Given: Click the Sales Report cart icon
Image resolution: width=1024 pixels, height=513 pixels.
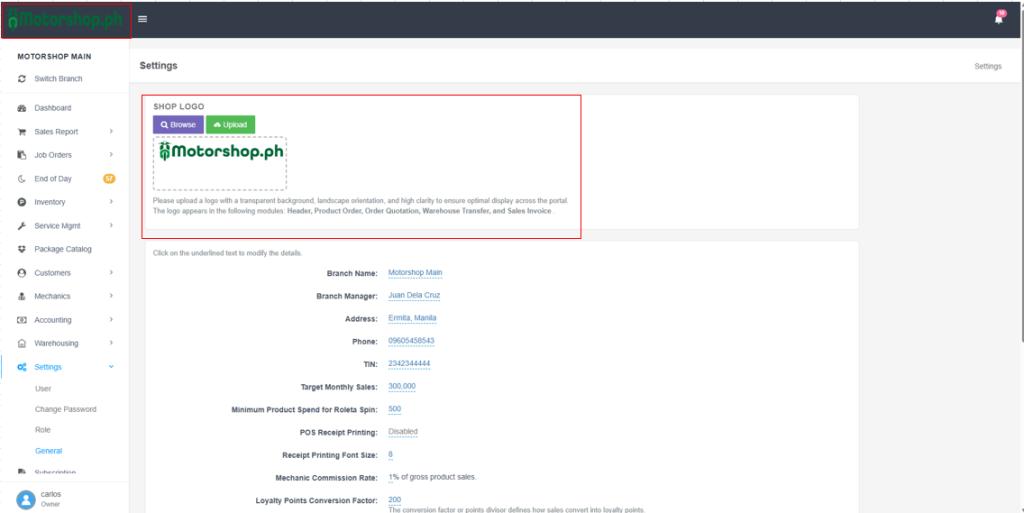Looking at the screenshot, I should (x=22, y=132).
